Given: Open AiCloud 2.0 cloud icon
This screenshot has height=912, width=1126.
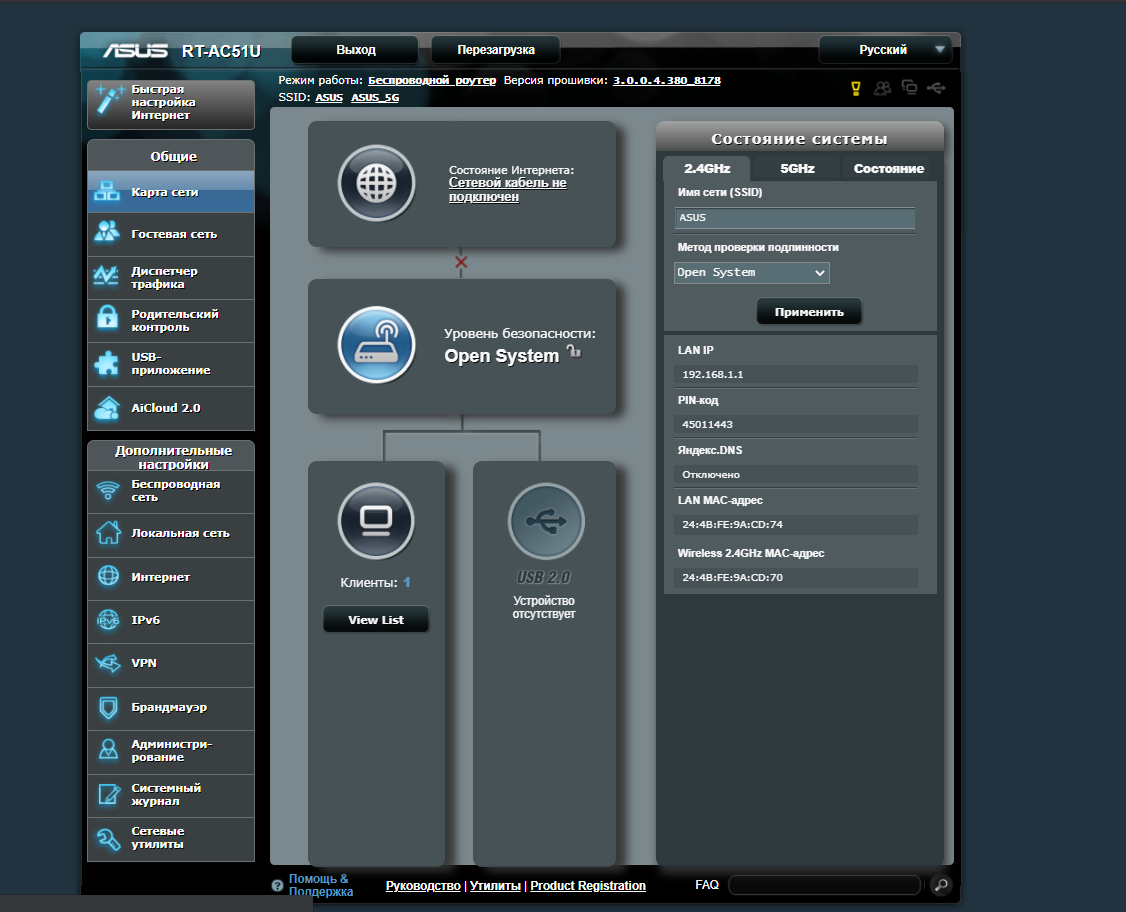Looking at the screenshot, I should point(107,408).
